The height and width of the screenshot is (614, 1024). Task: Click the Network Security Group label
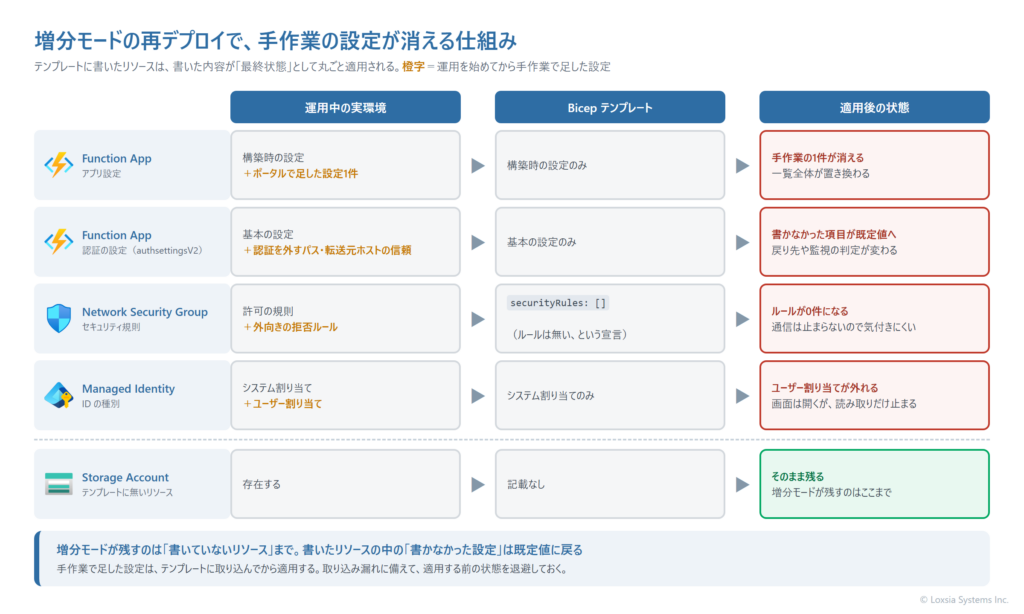pyautogui.click(x=144, y=312)
